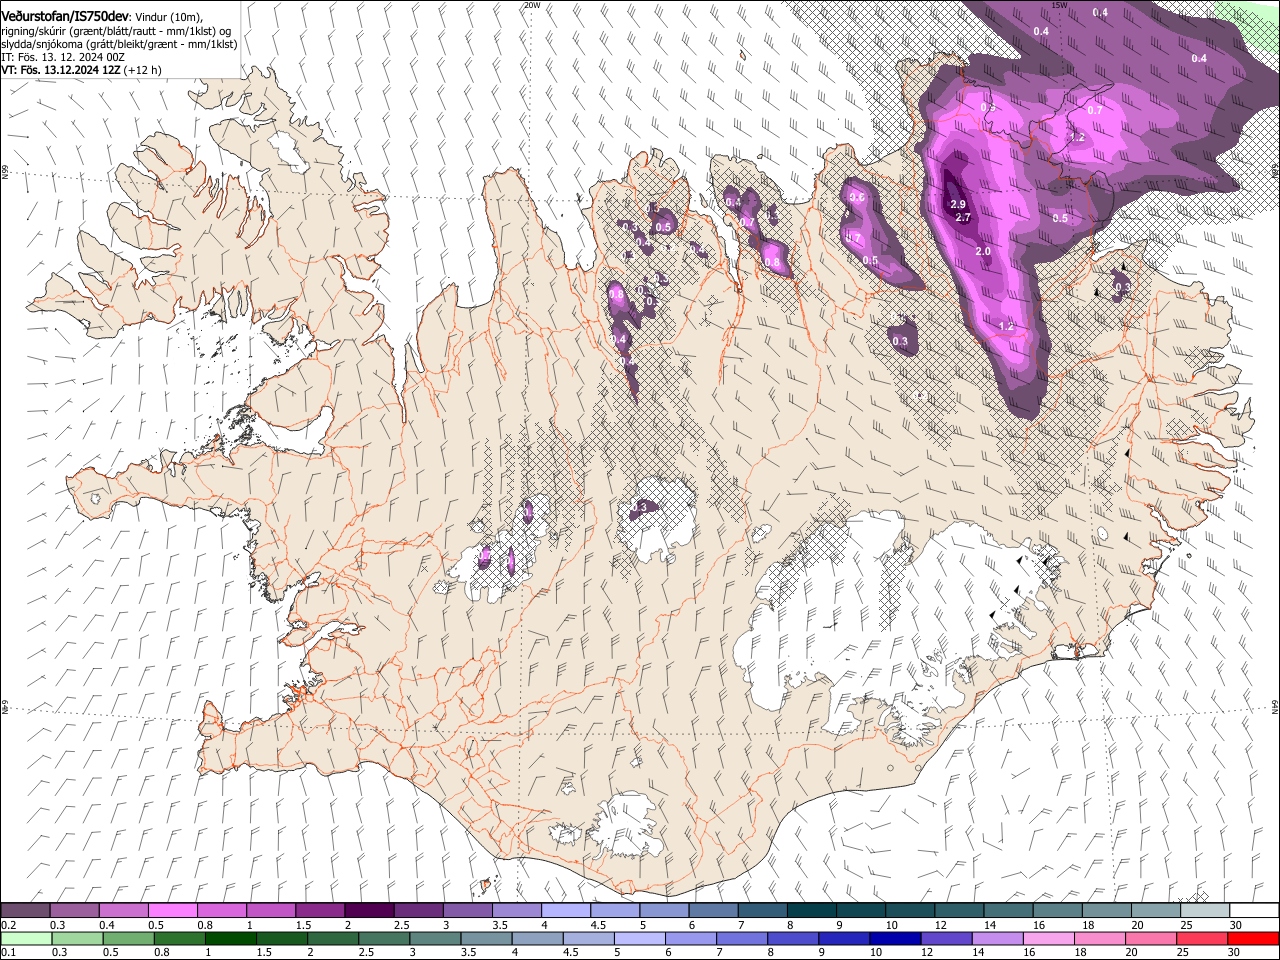Click the 0.2 label on the upper scale
Screen dimensions: 1280x960
click(8, 925)
